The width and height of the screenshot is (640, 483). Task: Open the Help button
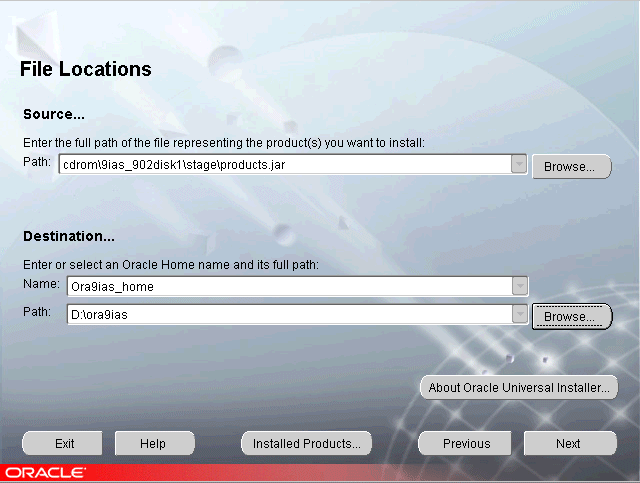point(155,443)
